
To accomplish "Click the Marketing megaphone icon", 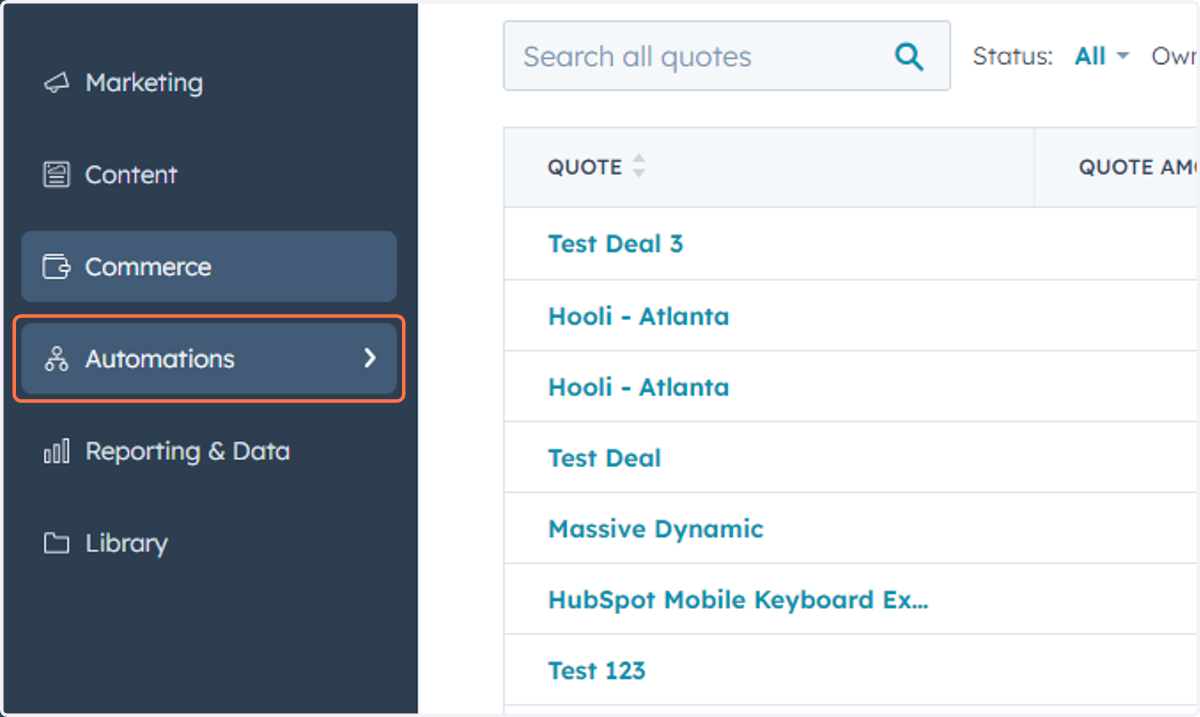I will pyautogui.click(x=56, y=83).
